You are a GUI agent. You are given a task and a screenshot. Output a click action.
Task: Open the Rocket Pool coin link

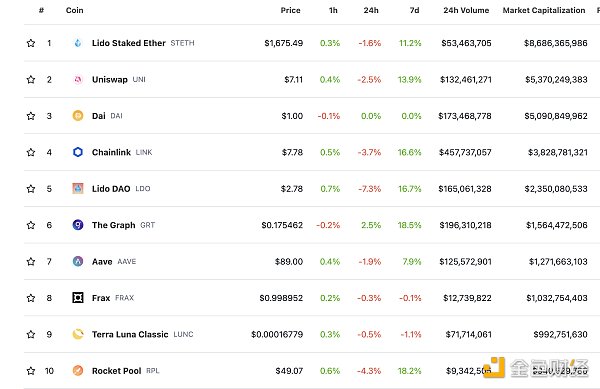point(116,371)
